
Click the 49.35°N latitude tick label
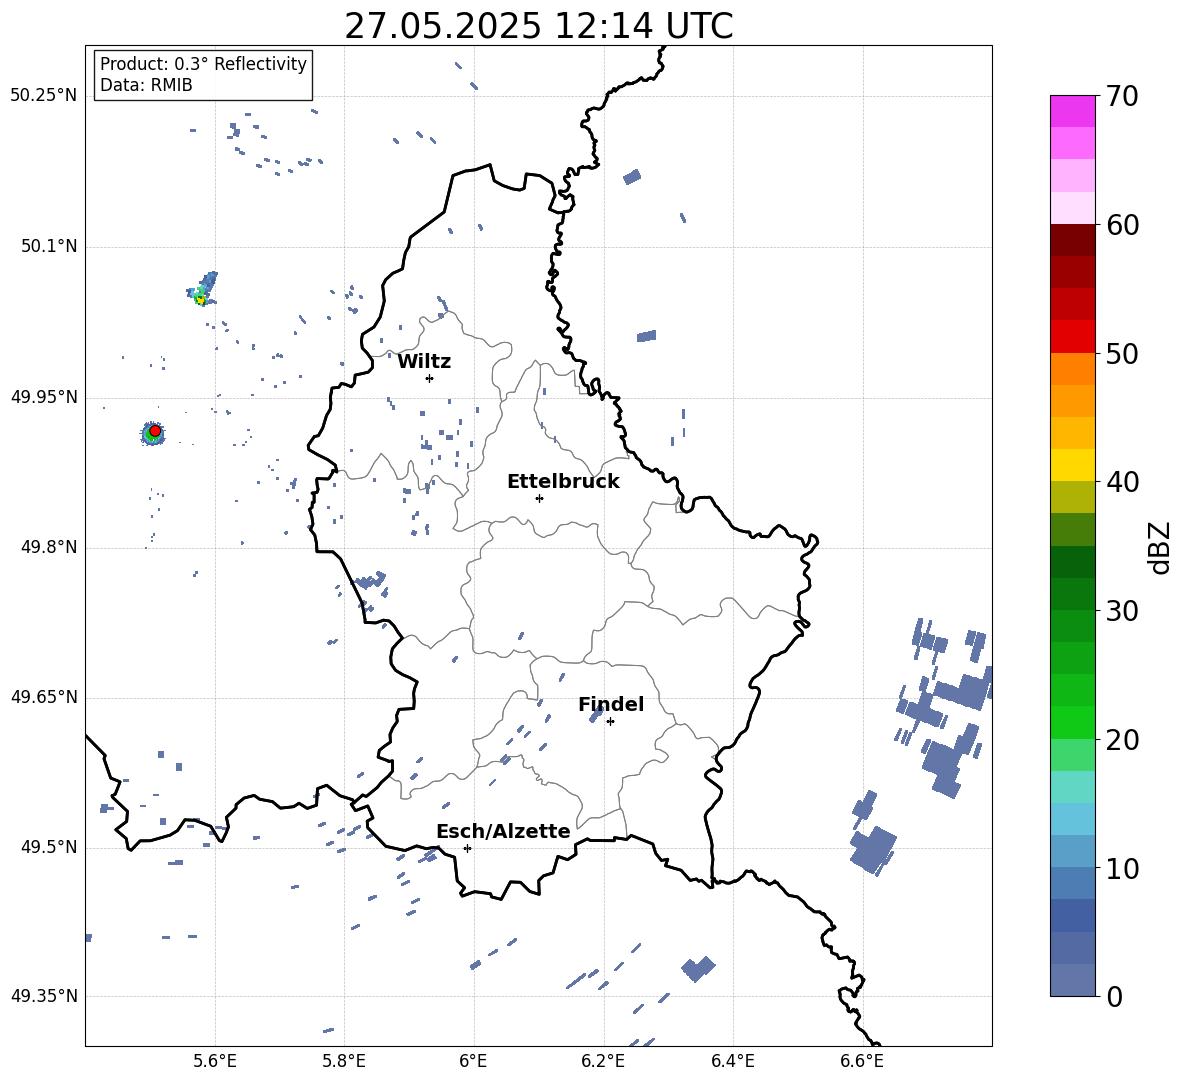tap(44, 996)
